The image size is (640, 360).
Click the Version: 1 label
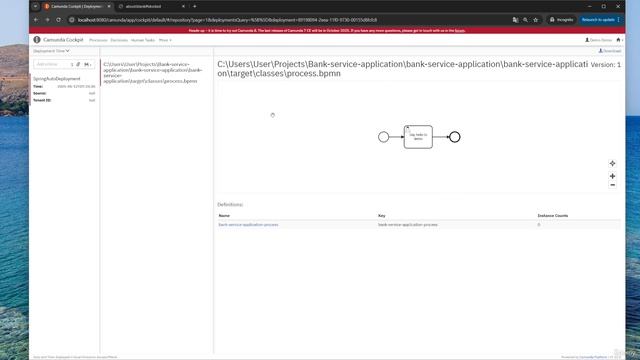pyautogui.click(x=606, y=64)
